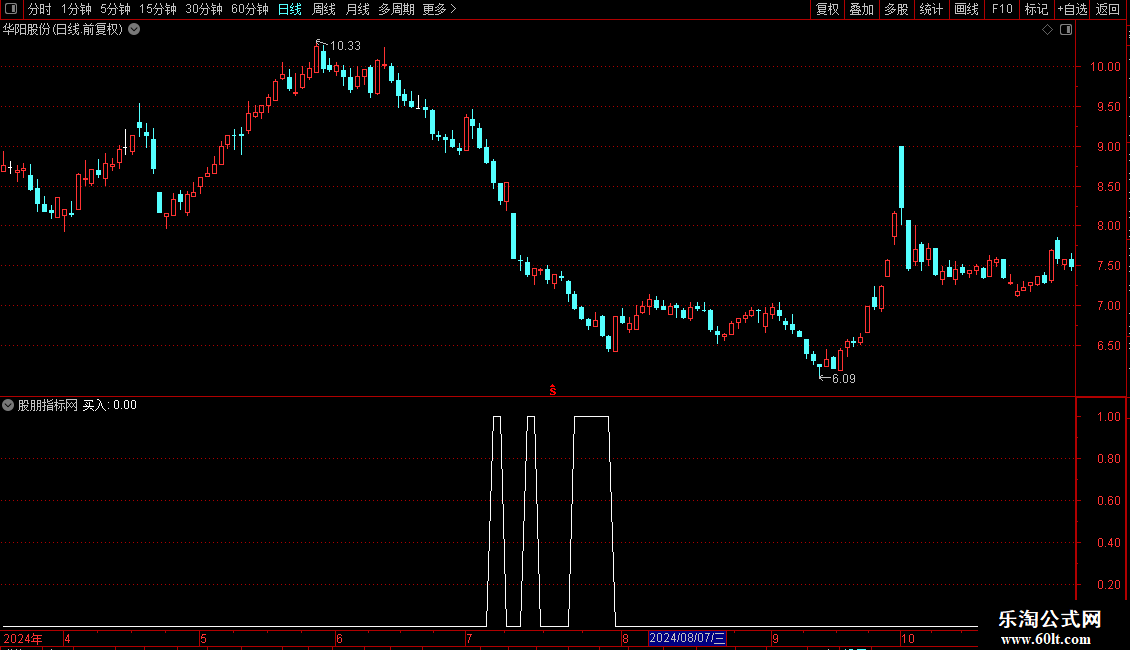Image resolution: width=1130 pixels, height=650 pixels.
Task: Click the 10.00 price axis label
Action: pos(1105,67)
